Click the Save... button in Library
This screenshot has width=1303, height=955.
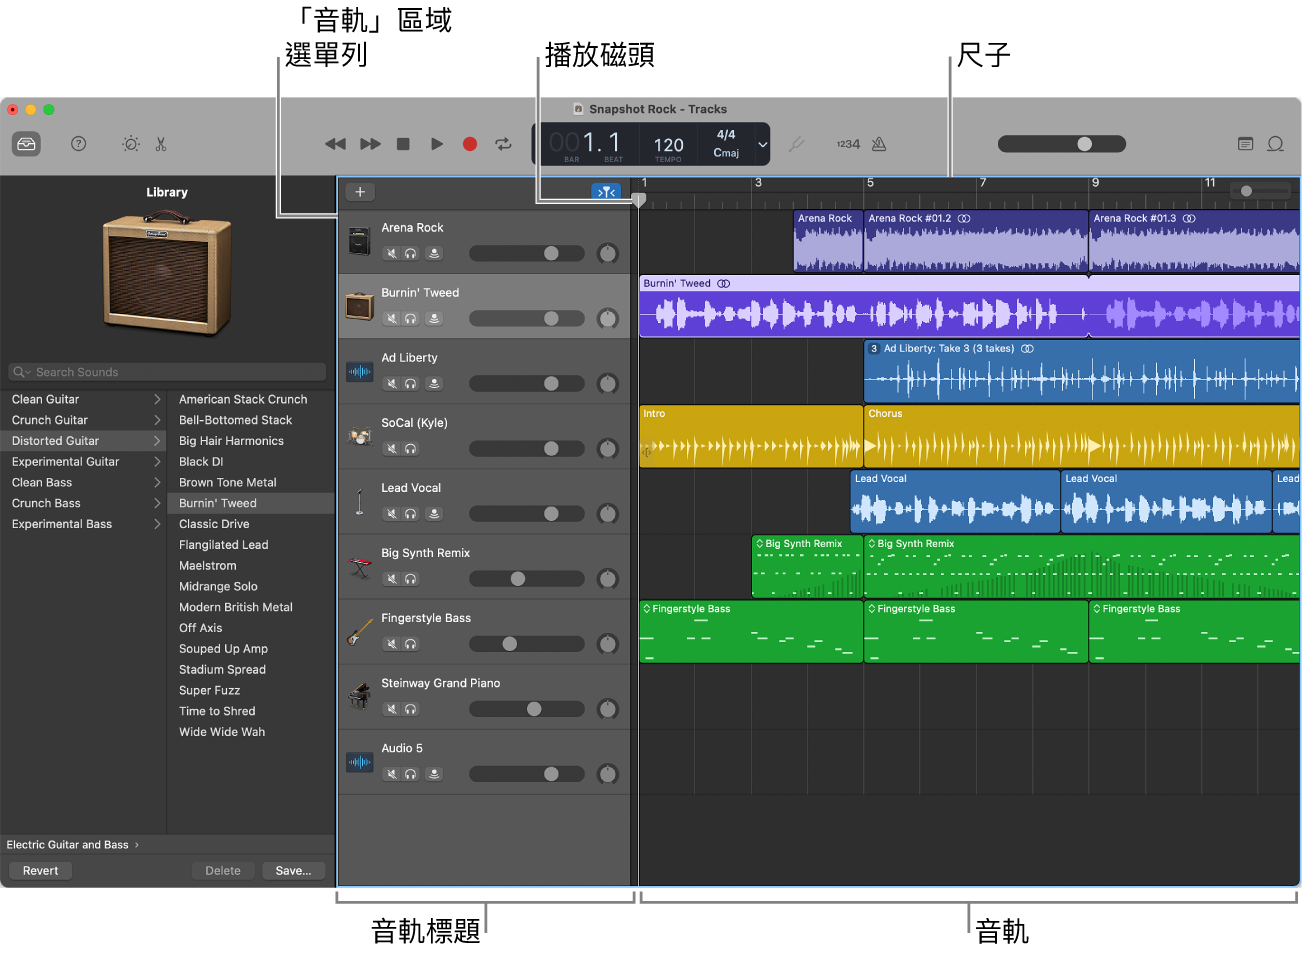[293, 871]
